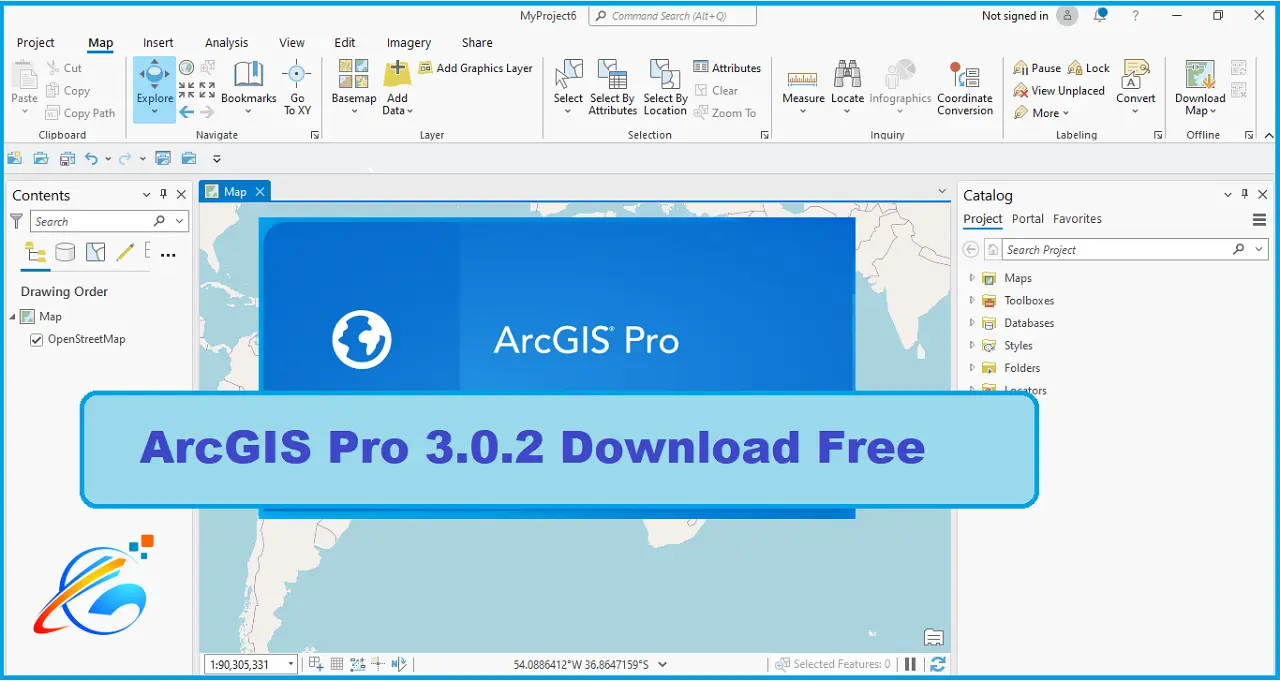Image resolution: width=1280 pixels, height=681 pixels.
Task: Activate the Measure tool
Action: click(x=803, y=88)
